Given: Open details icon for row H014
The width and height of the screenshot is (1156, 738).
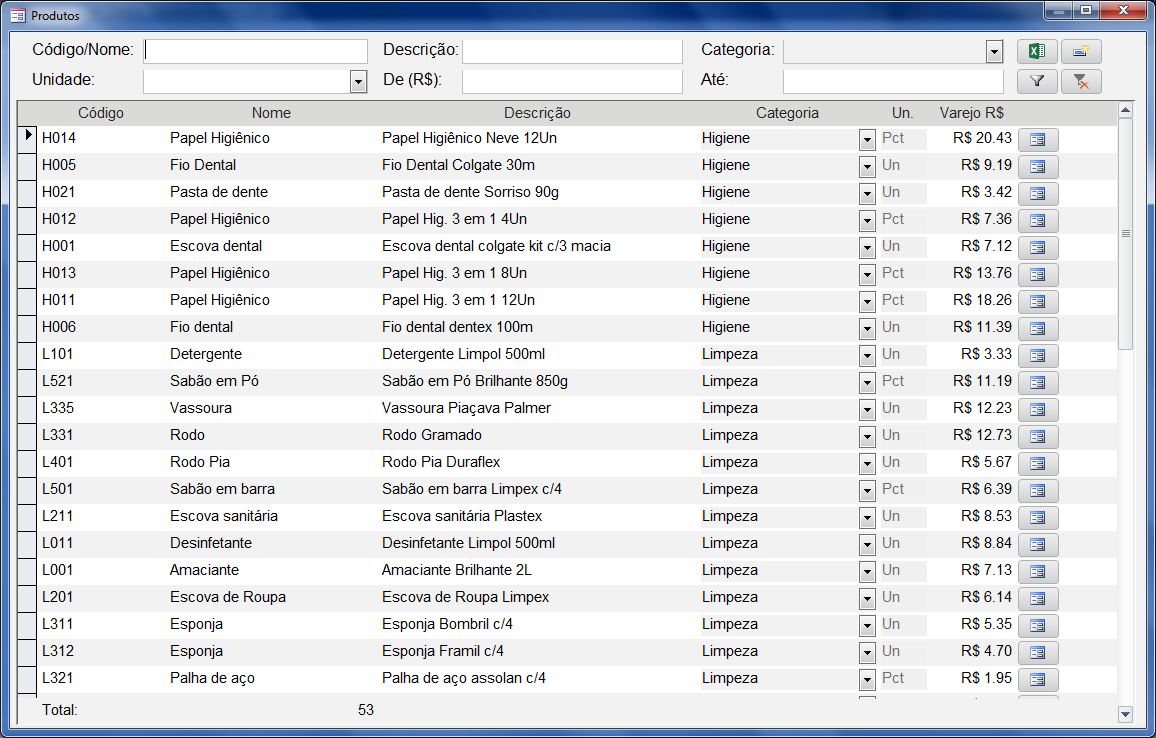Looking at the screenshot, I should tap(1037, 139).
